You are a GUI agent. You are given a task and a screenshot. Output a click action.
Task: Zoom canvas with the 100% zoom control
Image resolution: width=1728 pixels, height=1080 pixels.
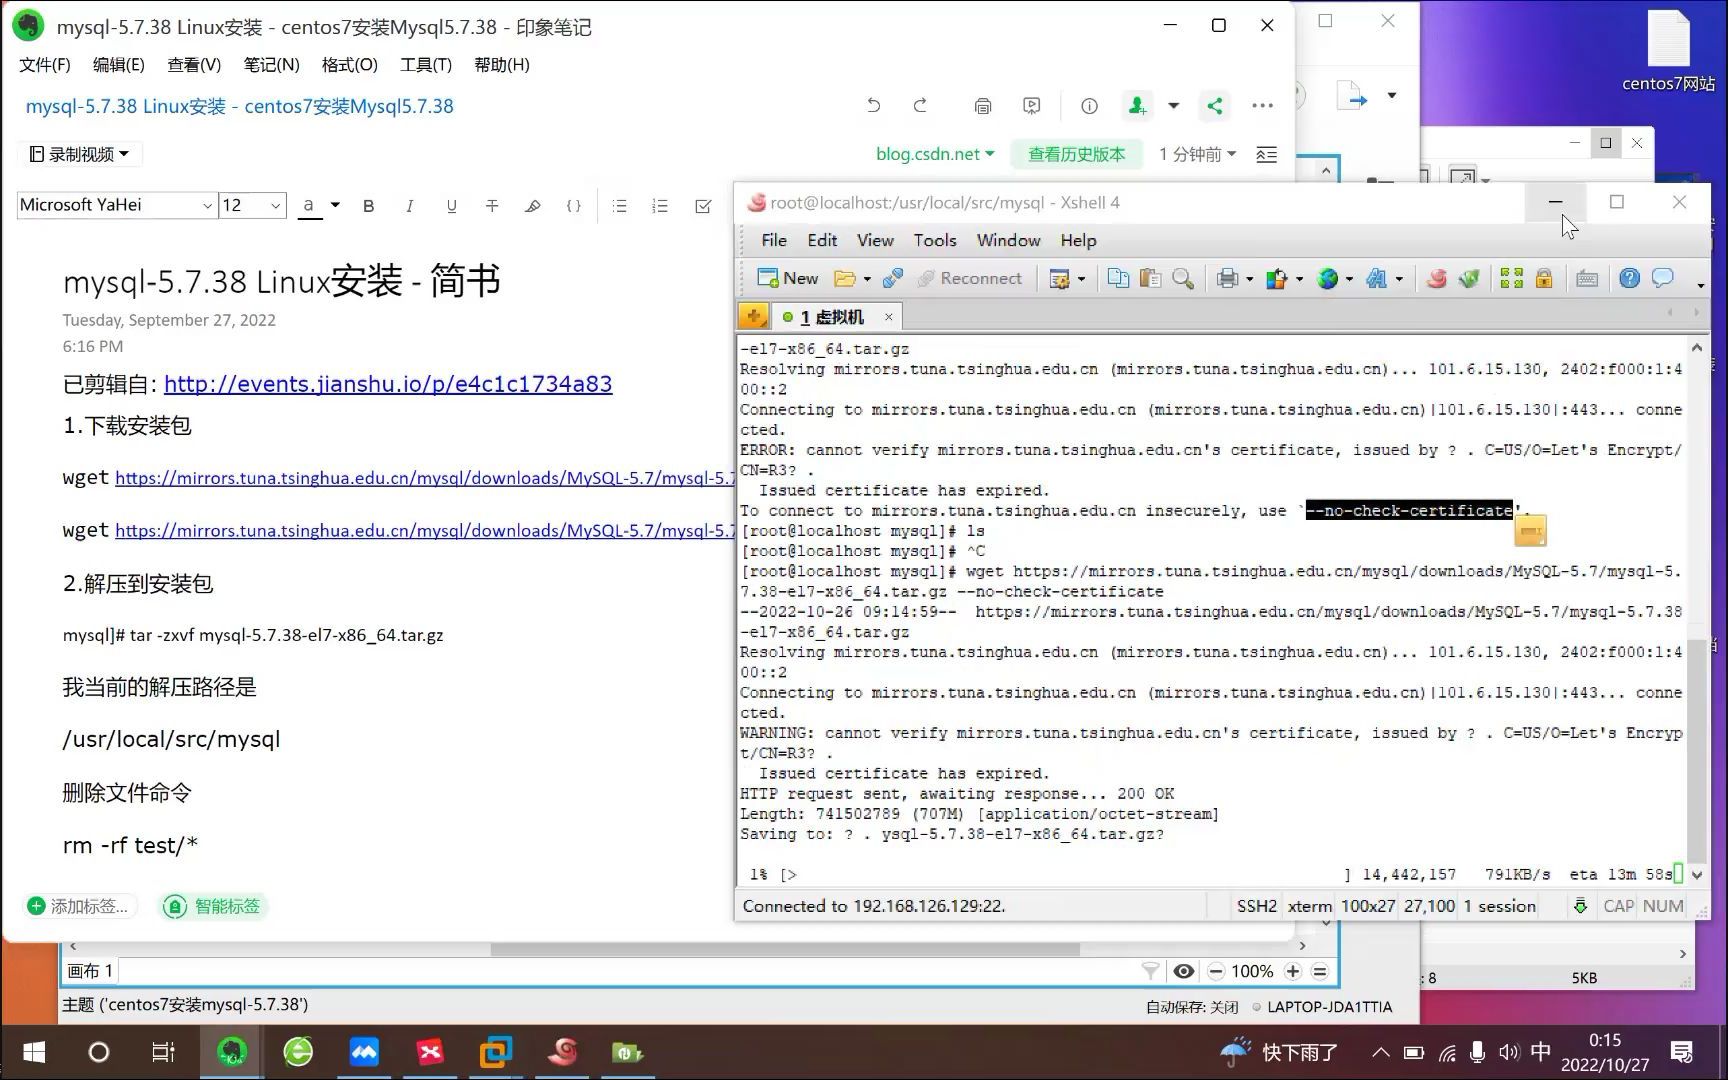pyautogui.click(x=1252, y=970)
